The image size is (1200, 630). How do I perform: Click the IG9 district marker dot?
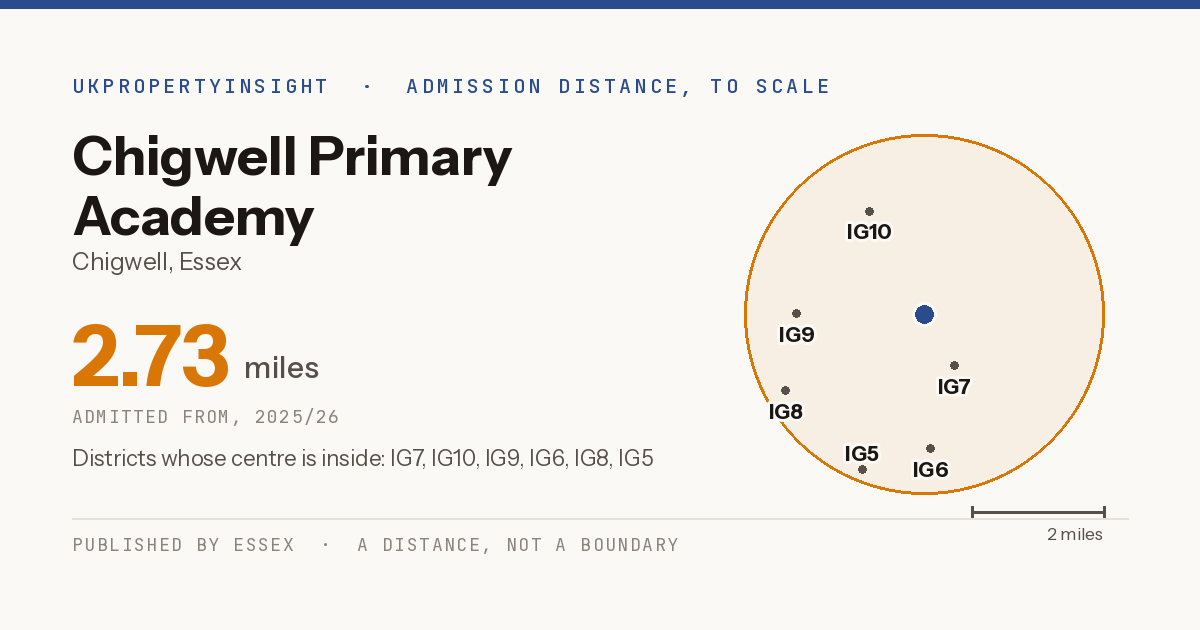796,313
